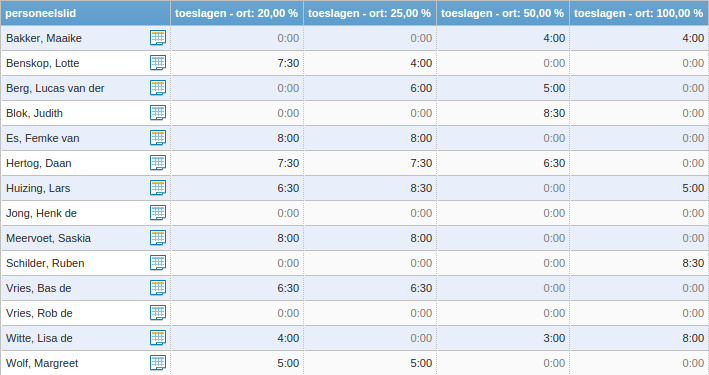Sort by toeslagen ort 20,00 % header

click(236, 13)
